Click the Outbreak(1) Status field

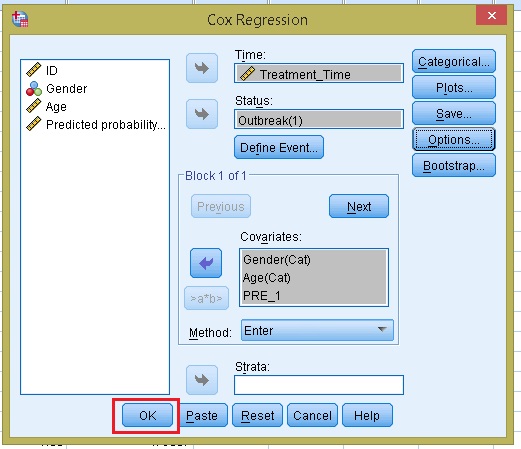[319, 120]
